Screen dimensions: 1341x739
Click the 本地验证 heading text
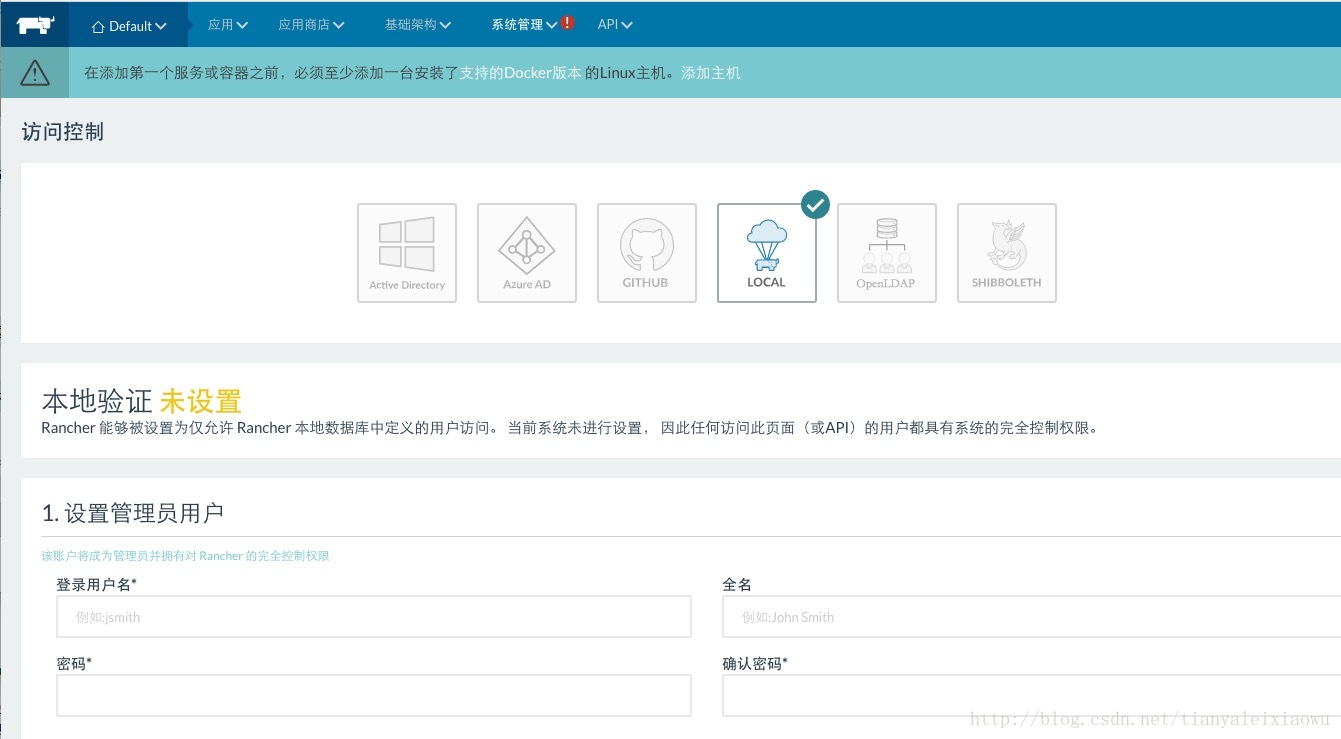point(97,402)
